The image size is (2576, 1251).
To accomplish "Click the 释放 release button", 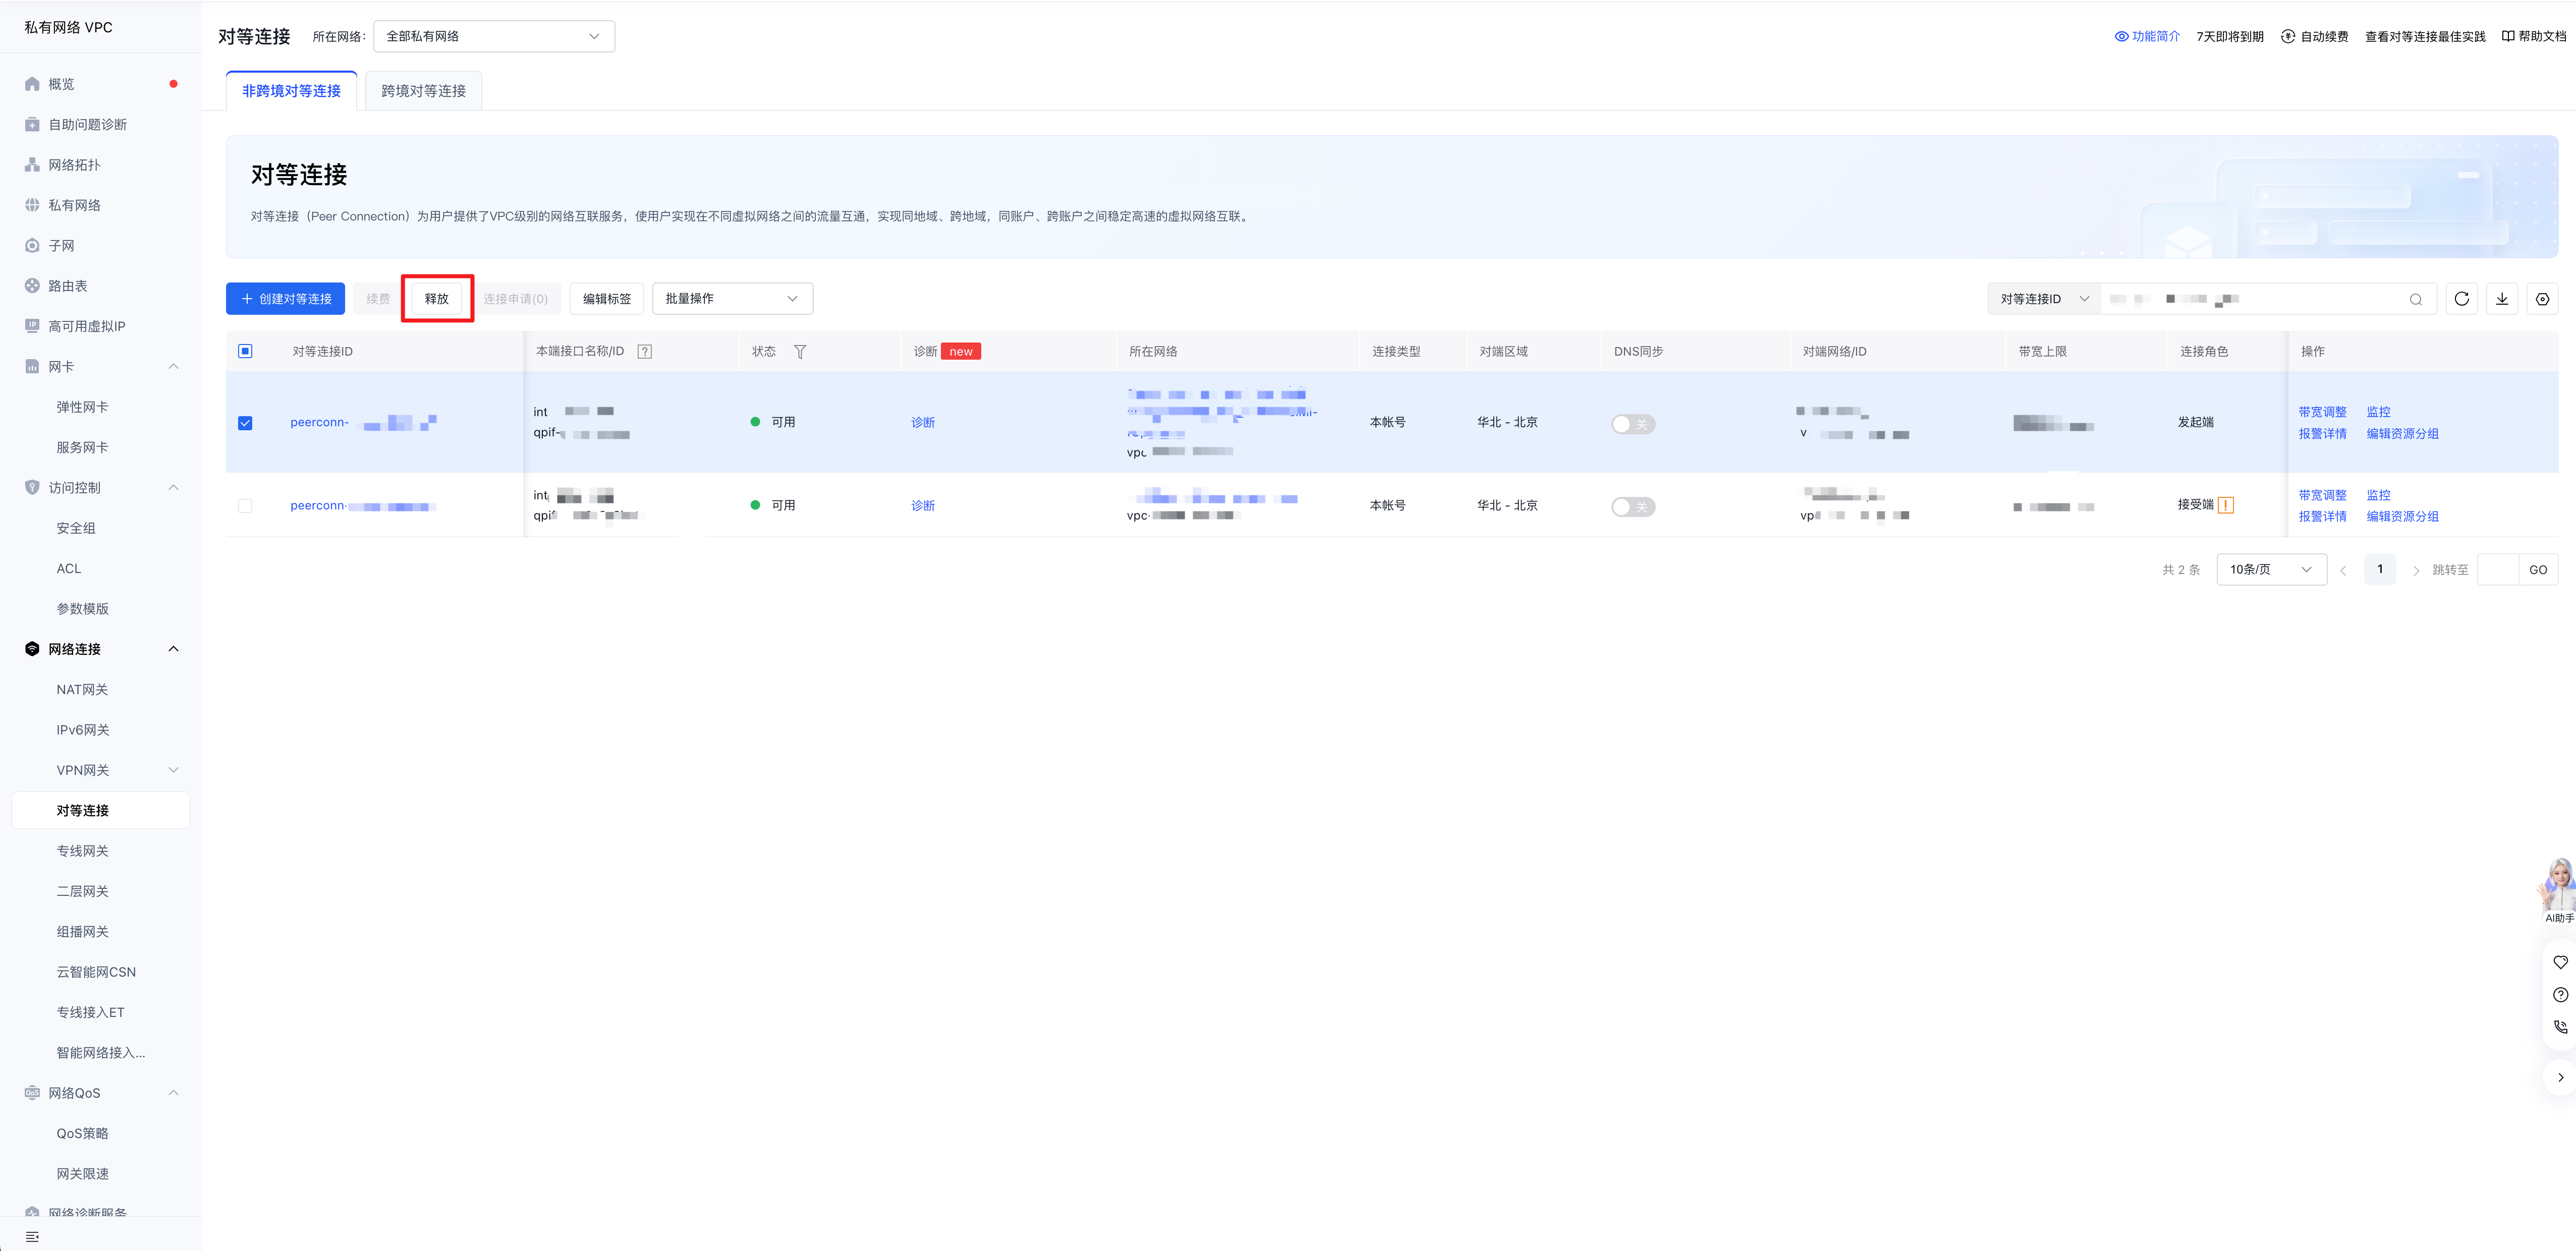I will [x=437, y=299].
